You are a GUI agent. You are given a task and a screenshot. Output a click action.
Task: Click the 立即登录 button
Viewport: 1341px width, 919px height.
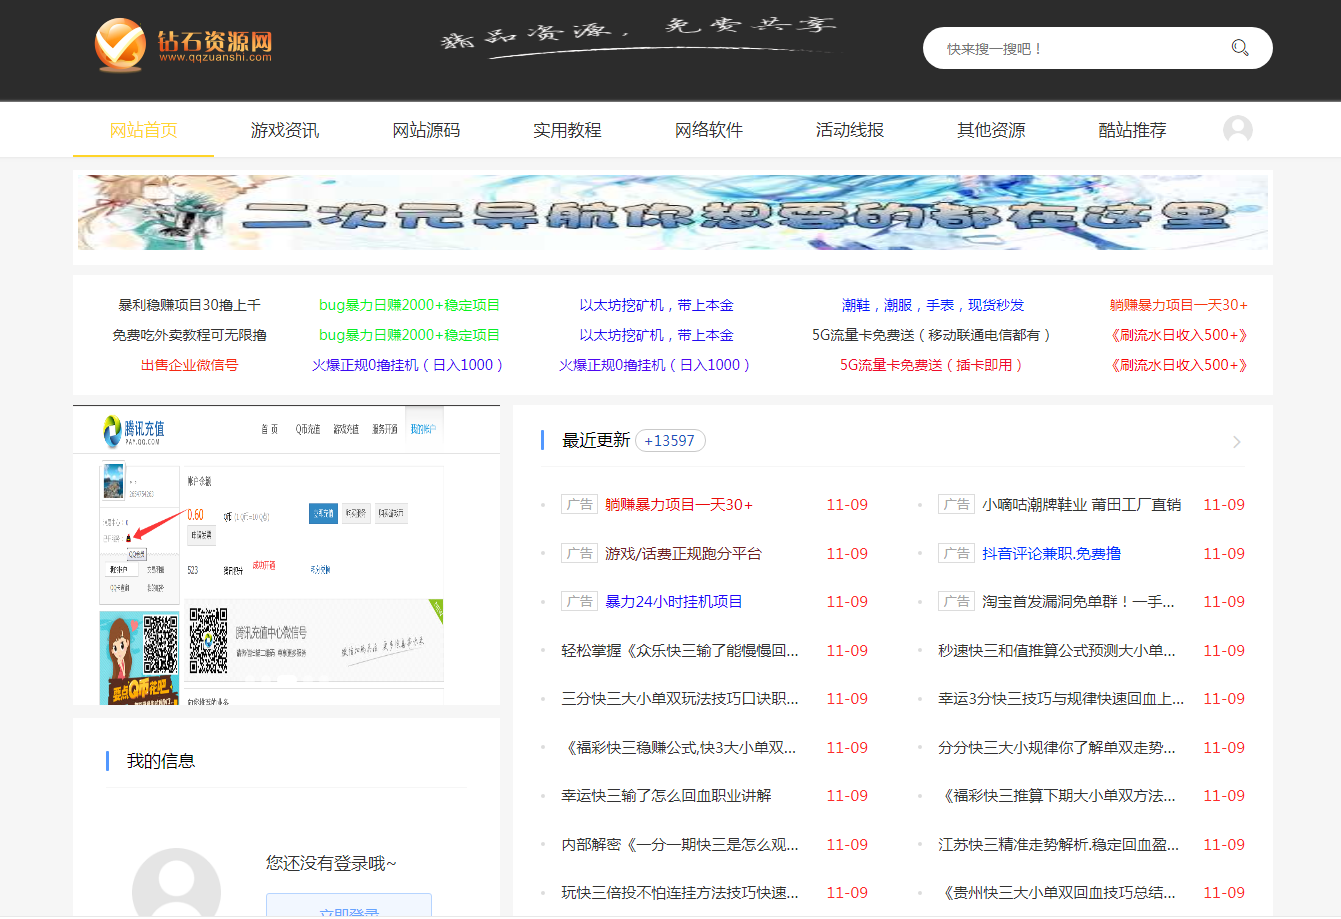349,907
